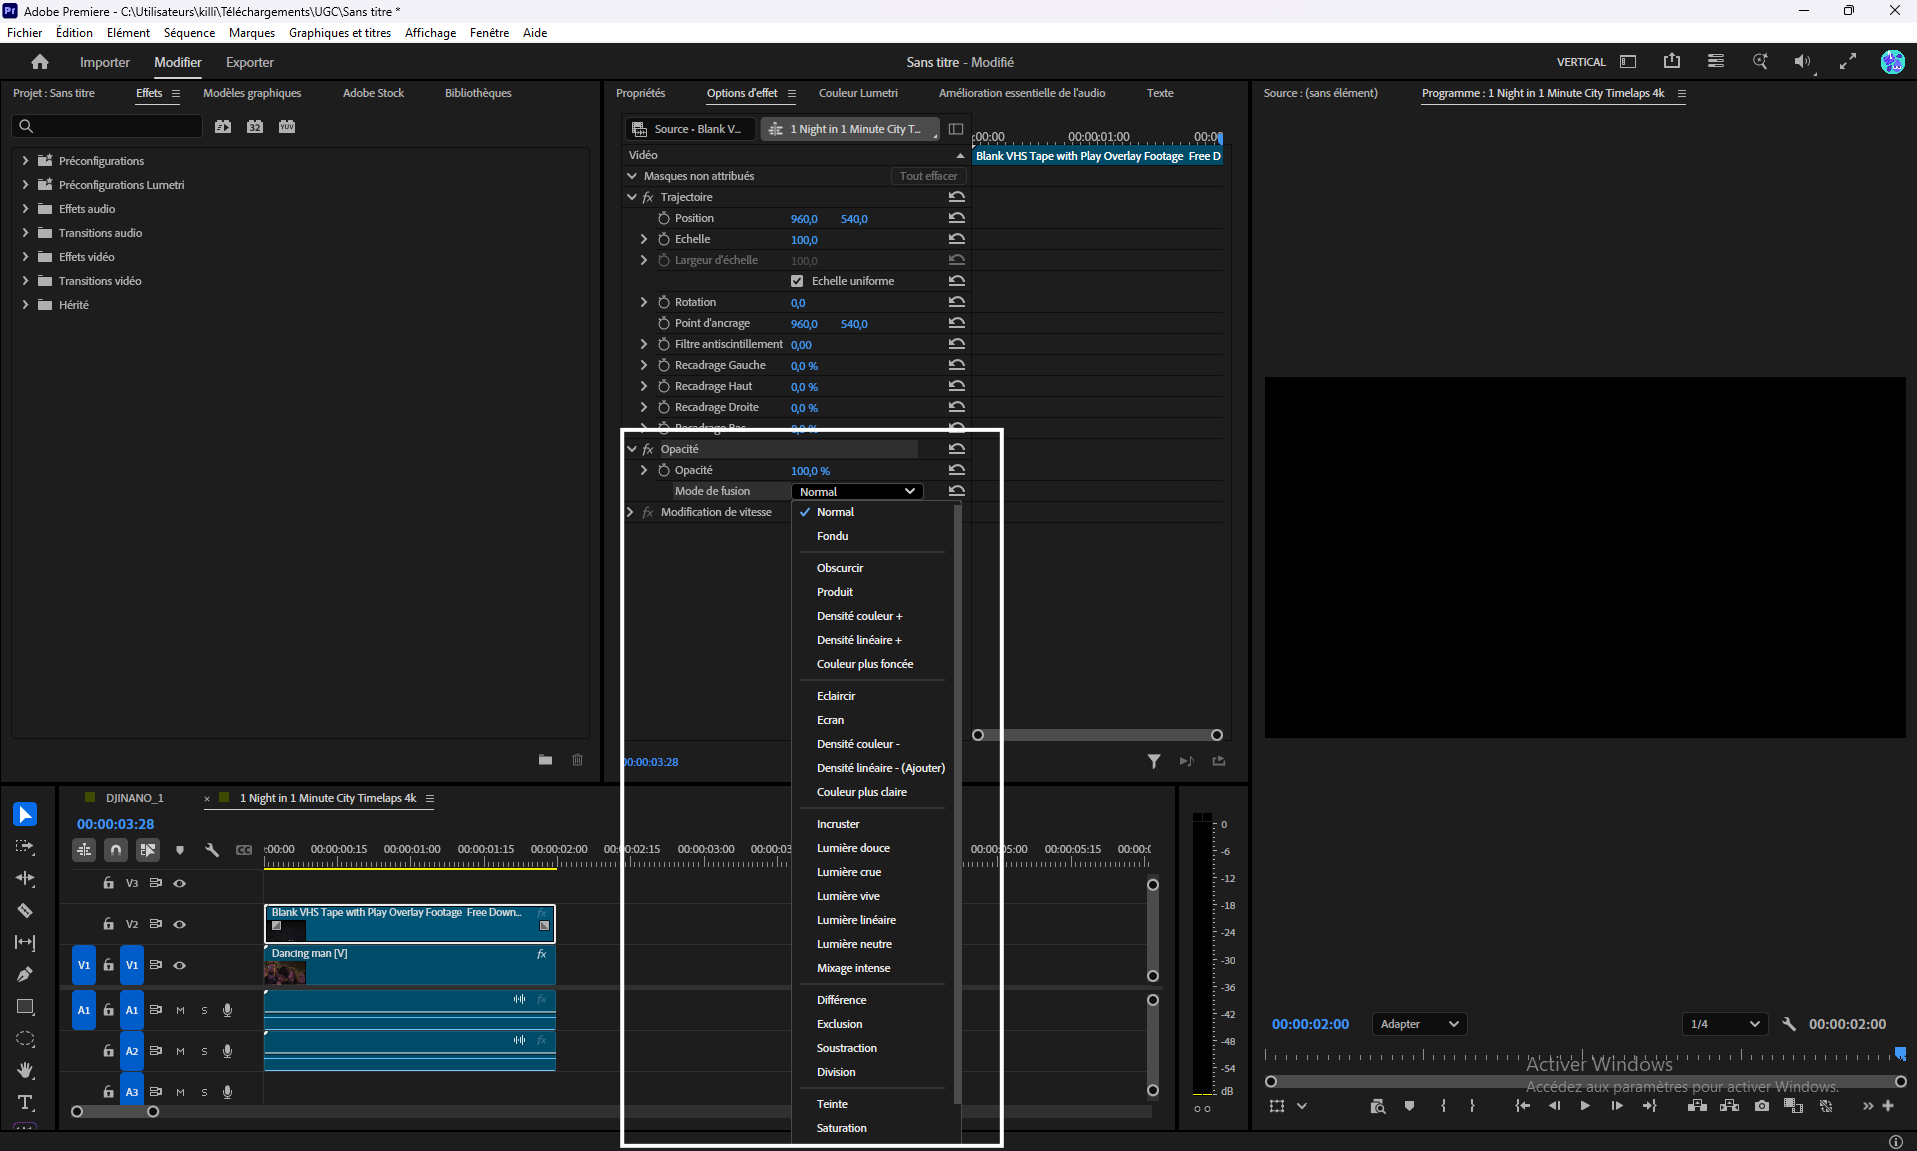Click the VERTICAL workspace label
The height and width of the screenshot is (1151, 1917).
click(x=1581, y=62)
